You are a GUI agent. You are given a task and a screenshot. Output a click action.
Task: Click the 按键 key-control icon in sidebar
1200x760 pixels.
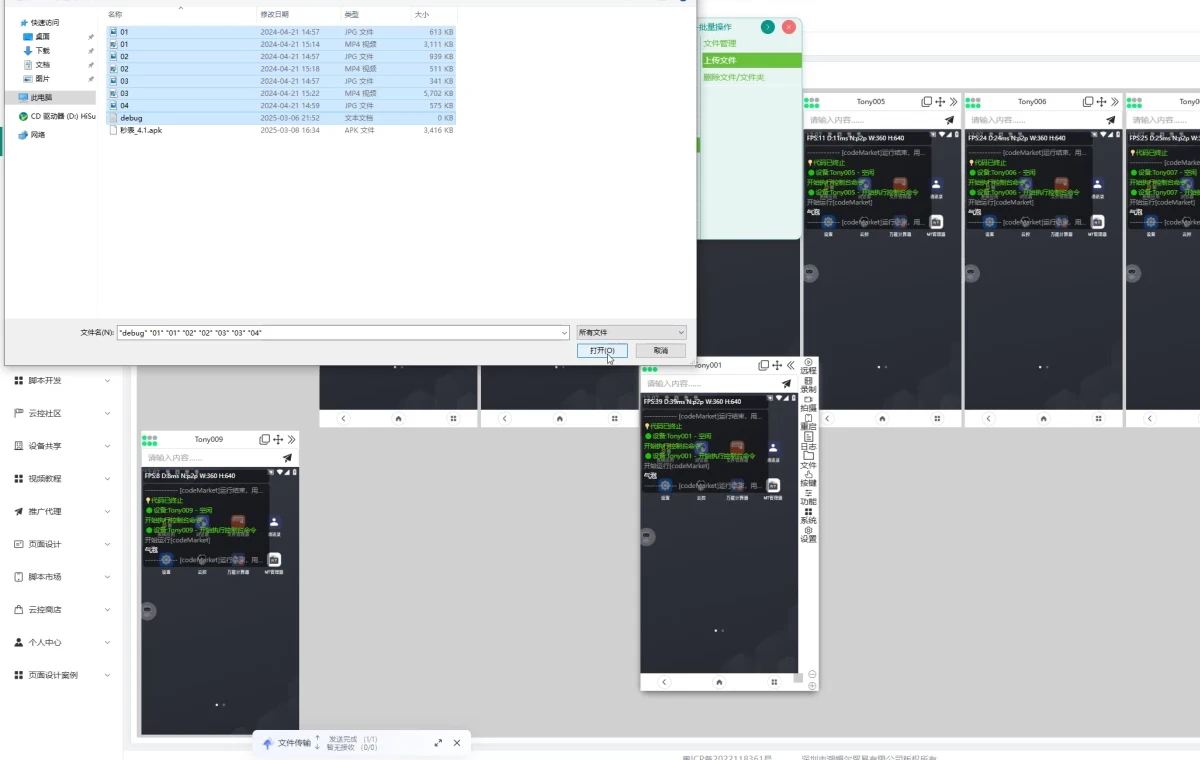click(808, 480)
